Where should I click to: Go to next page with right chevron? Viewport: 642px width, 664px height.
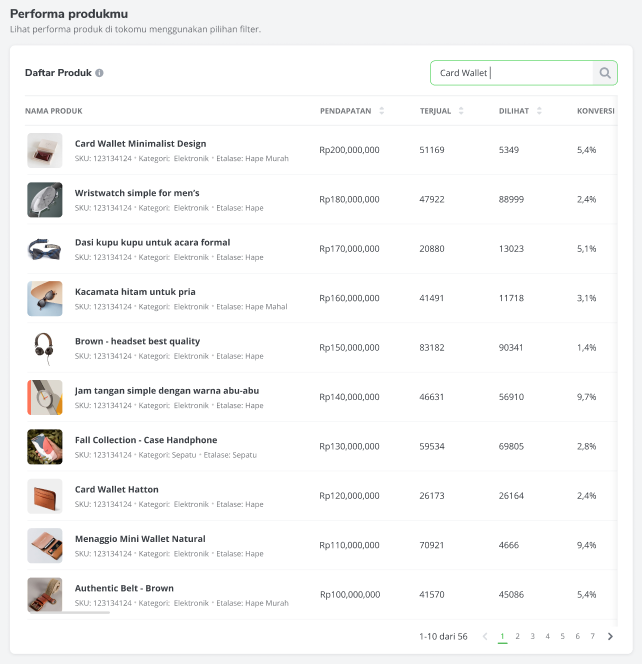point(610,636)
